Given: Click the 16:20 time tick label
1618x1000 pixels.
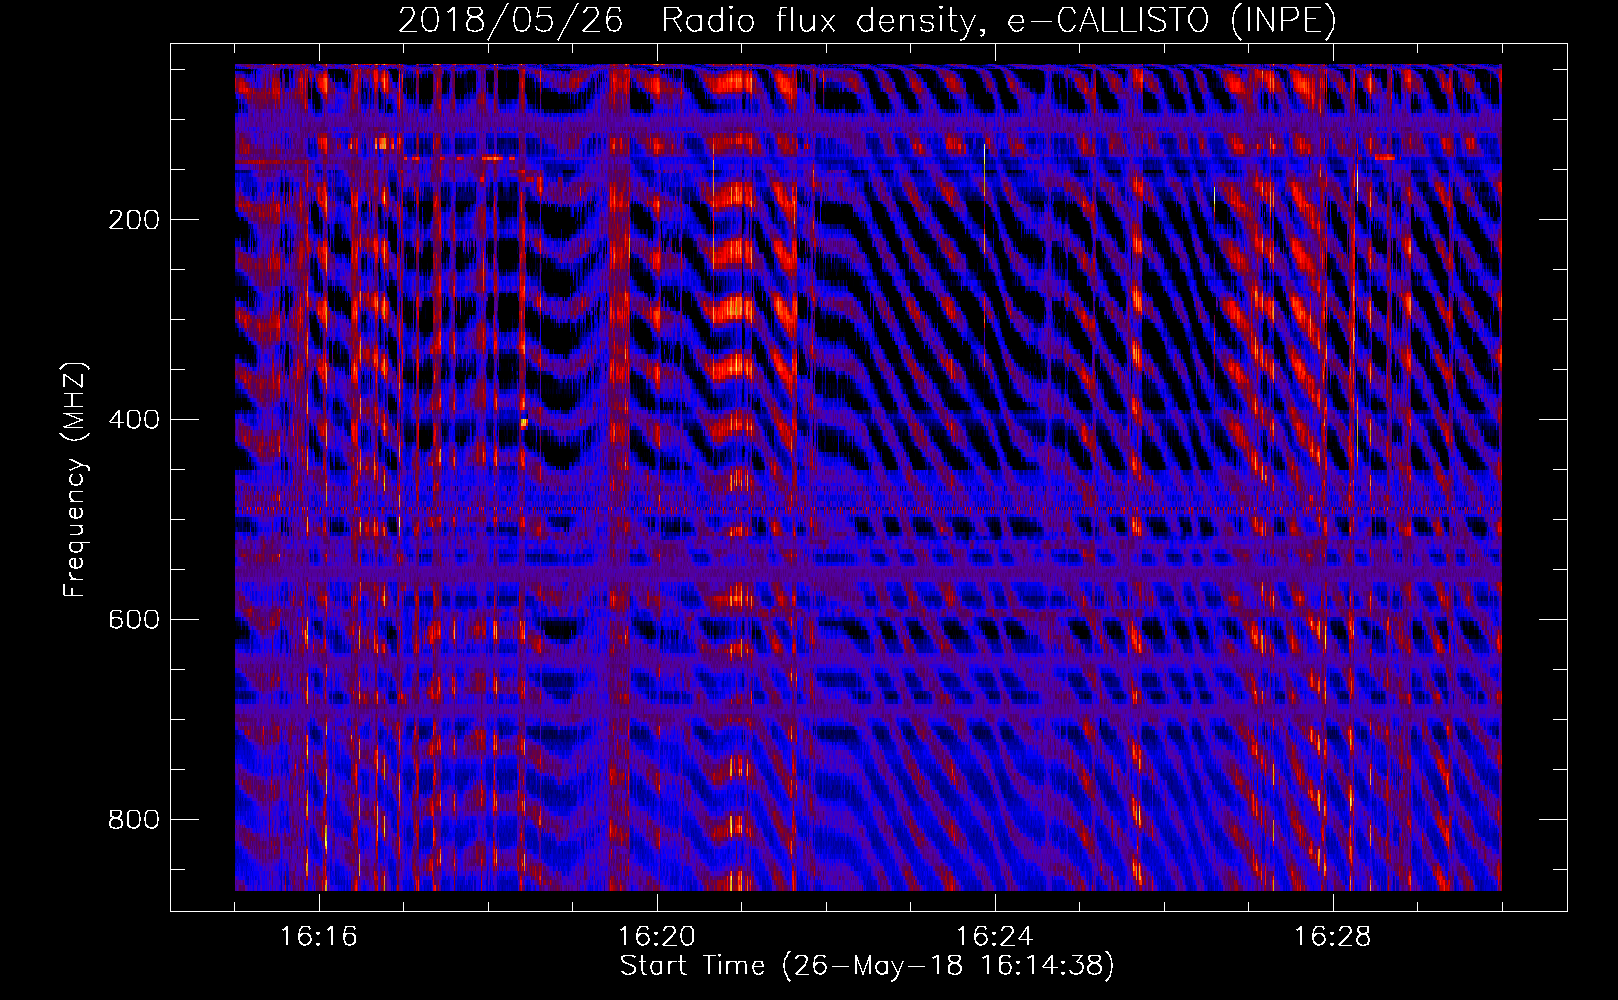Looking at the screenshot, I should tap(657, 937).
